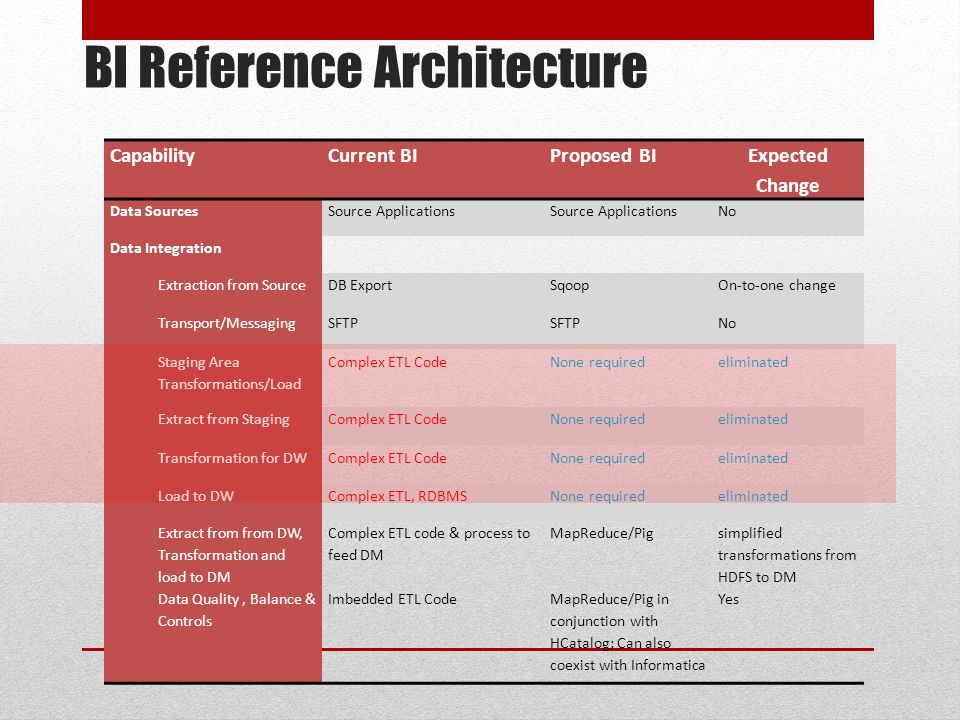Select 'MapReduce/Pig in conjunction with HCatalog' cell

(627, 632)
